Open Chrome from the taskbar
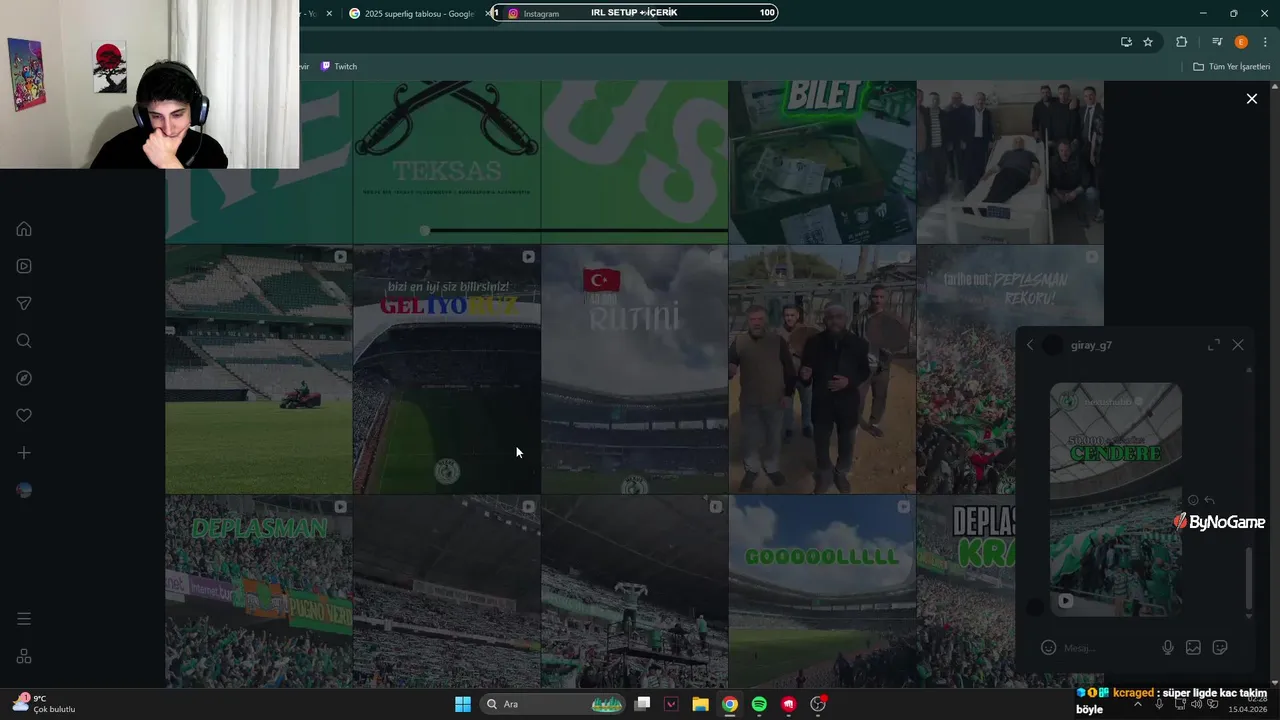1280x720 pixels. 730,704
